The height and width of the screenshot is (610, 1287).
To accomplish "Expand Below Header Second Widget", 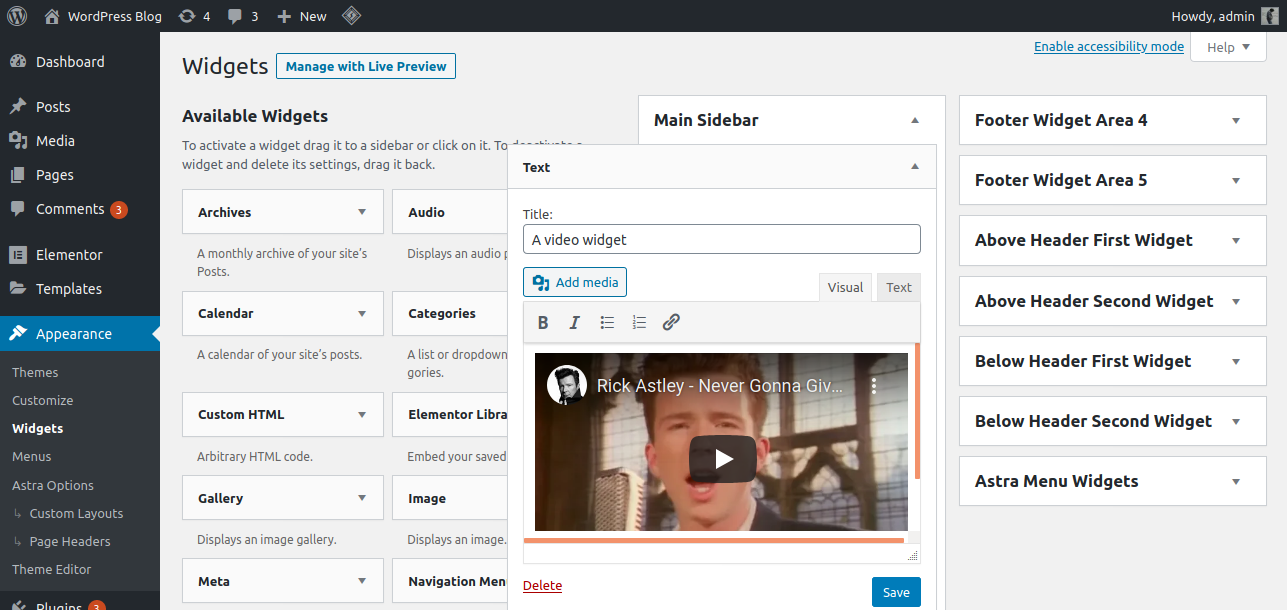I will 1236,421.
